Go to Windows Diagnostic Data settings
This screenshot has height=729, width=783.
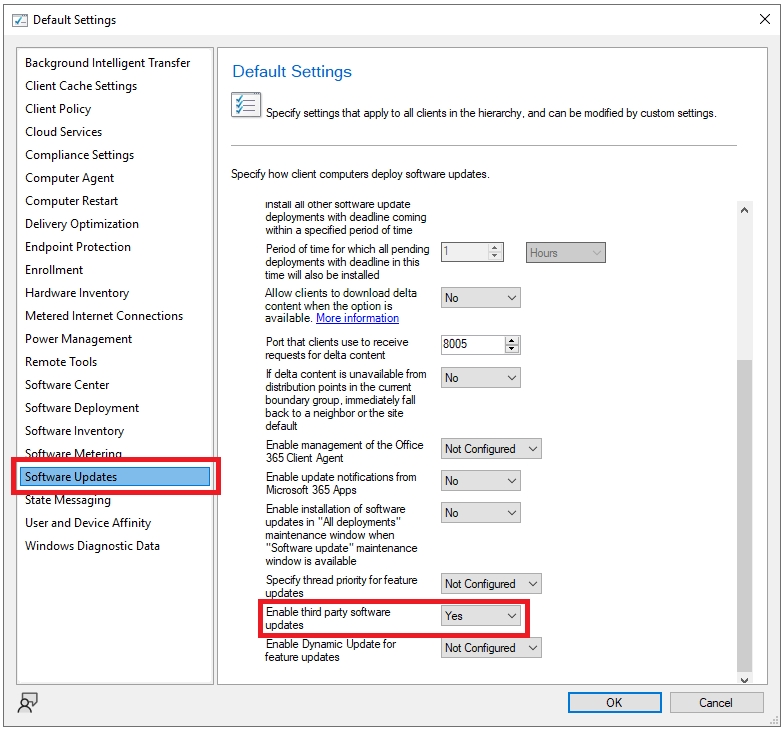pos(92,546)
